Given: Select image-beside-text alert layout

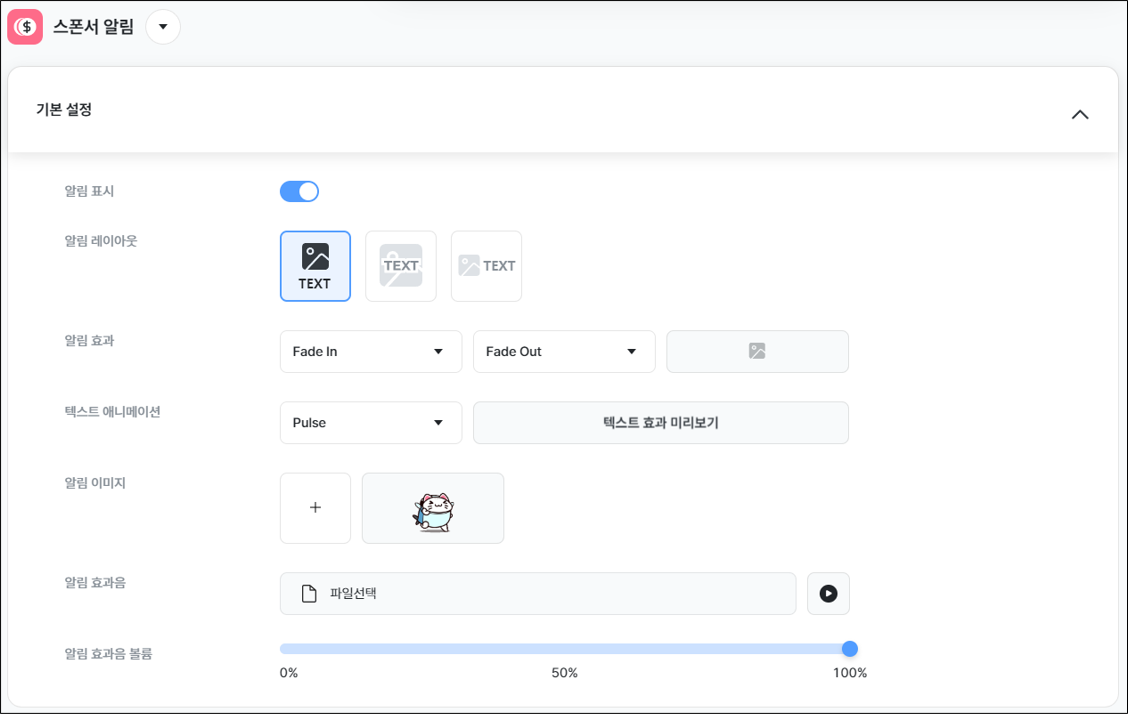Looking at the screenshot, I should (x=486, y=266).
